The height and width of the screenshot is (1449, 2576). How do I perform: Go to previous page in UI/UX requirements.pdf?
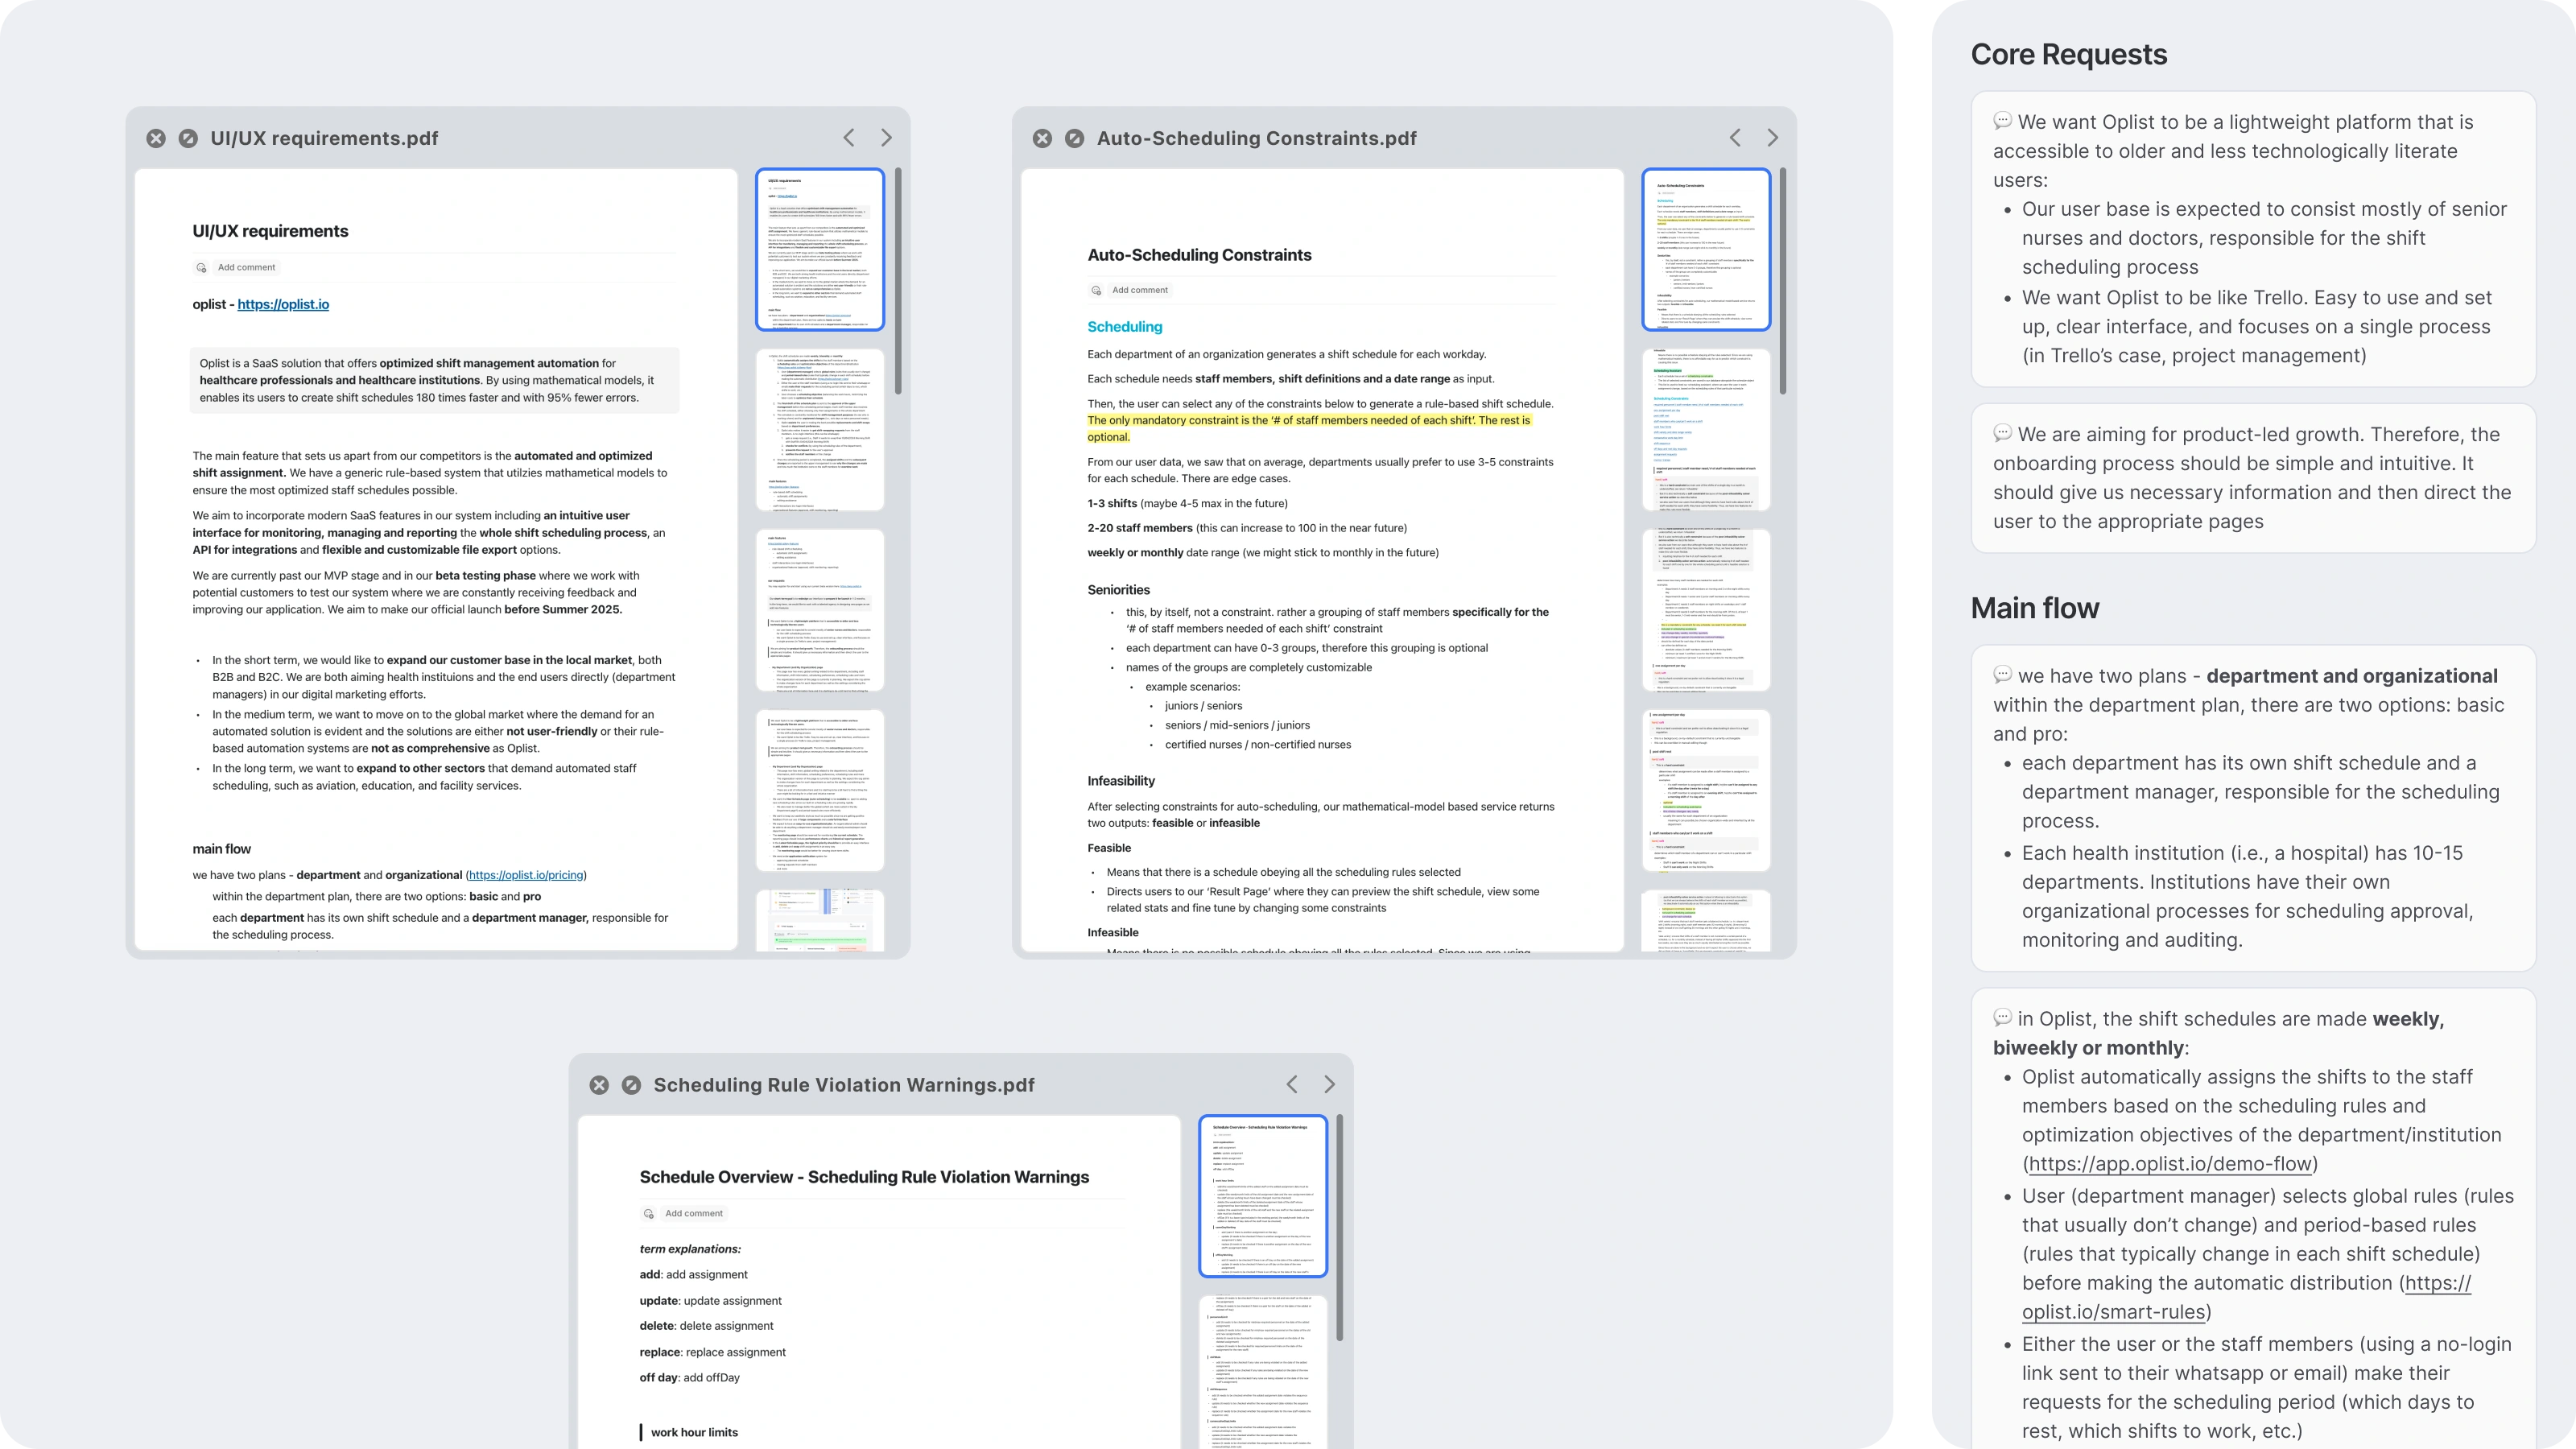pos(849,138)
